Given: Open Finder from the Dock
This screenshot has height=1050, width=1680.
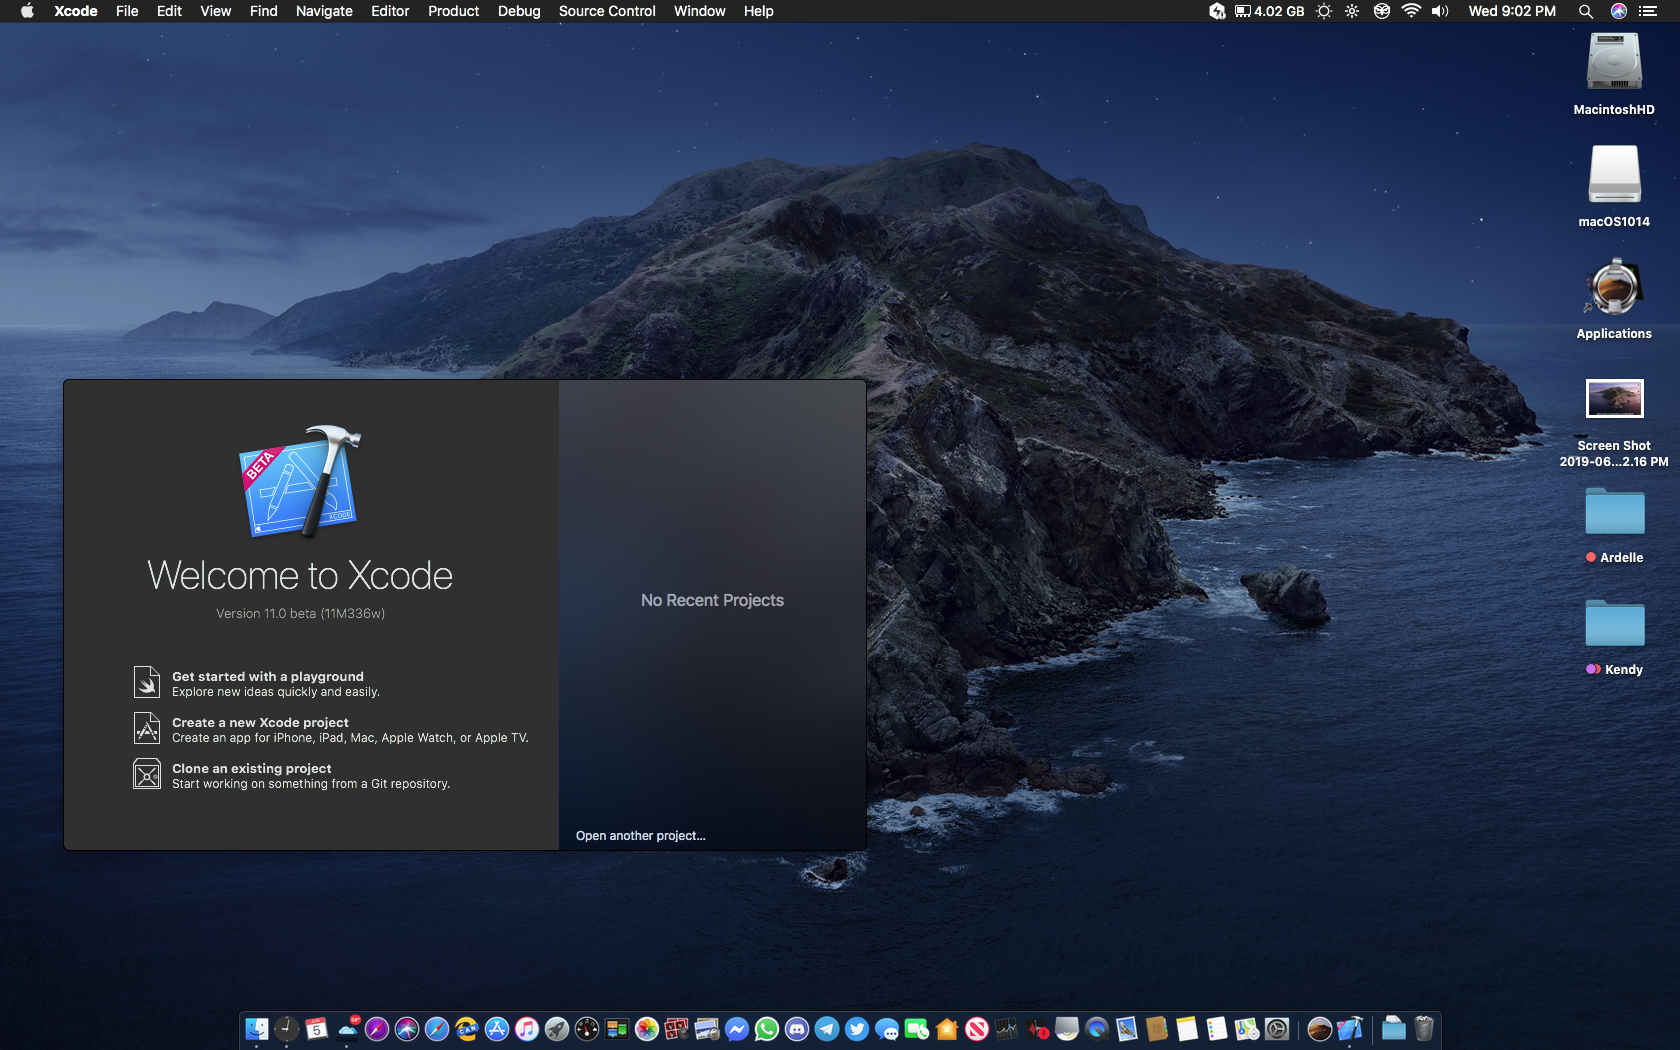Looking at the screenshot, I should 257,1029.
